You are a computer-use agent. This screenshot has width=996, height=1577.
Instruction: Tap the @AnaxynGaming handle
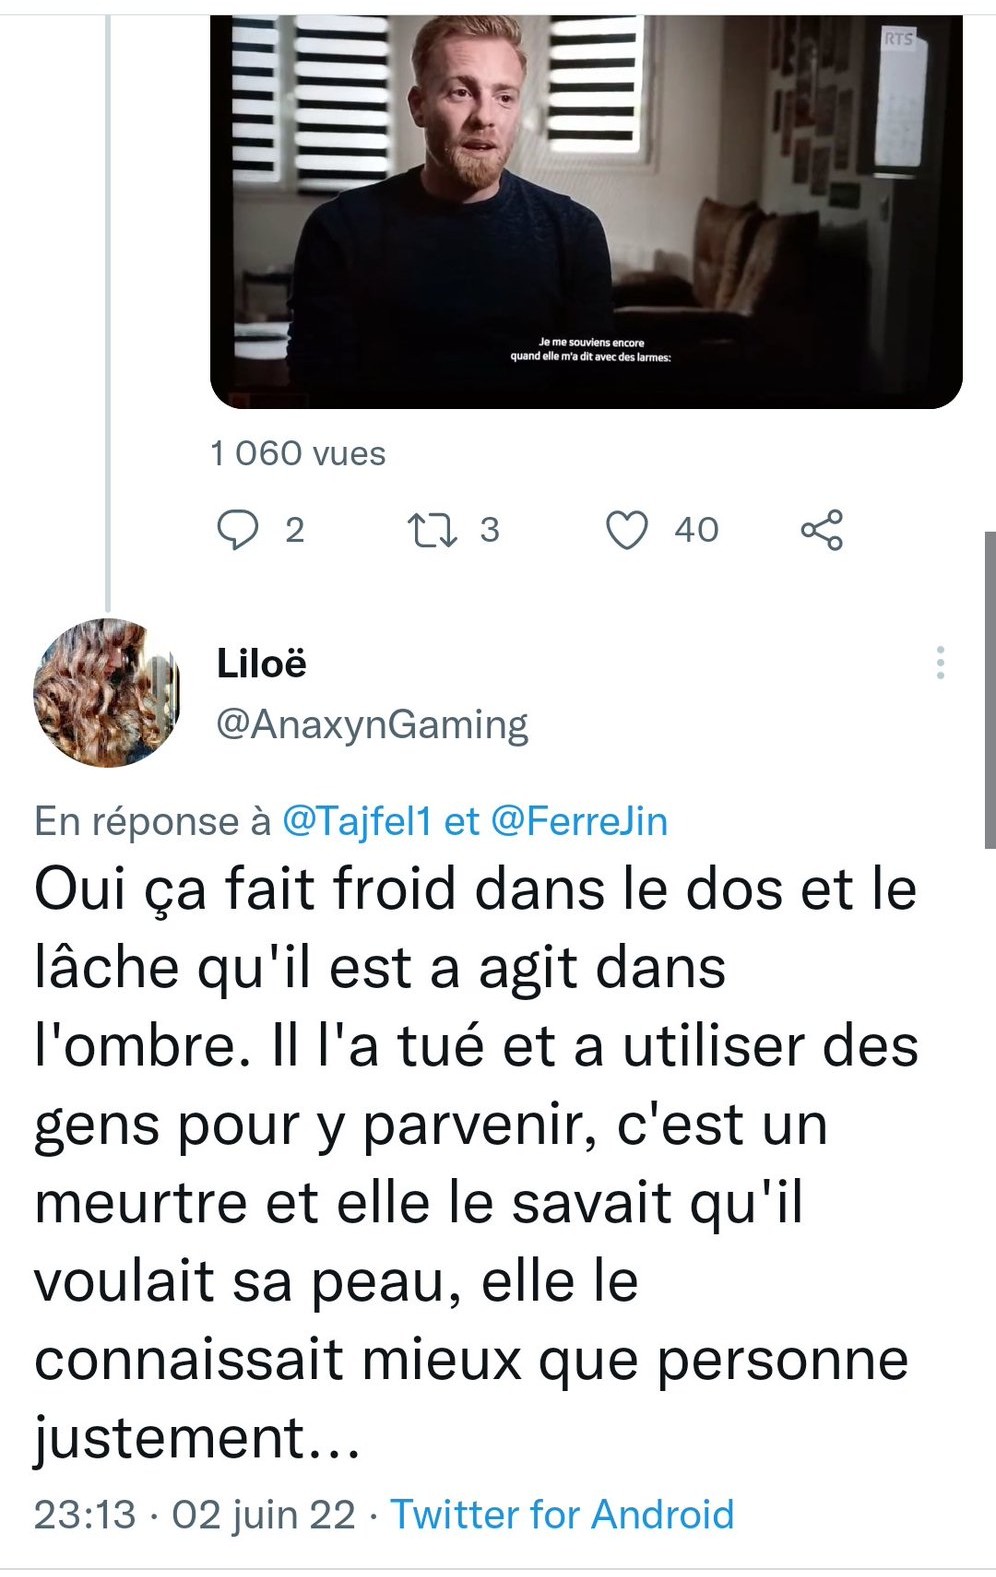click(x=372, y=724)
